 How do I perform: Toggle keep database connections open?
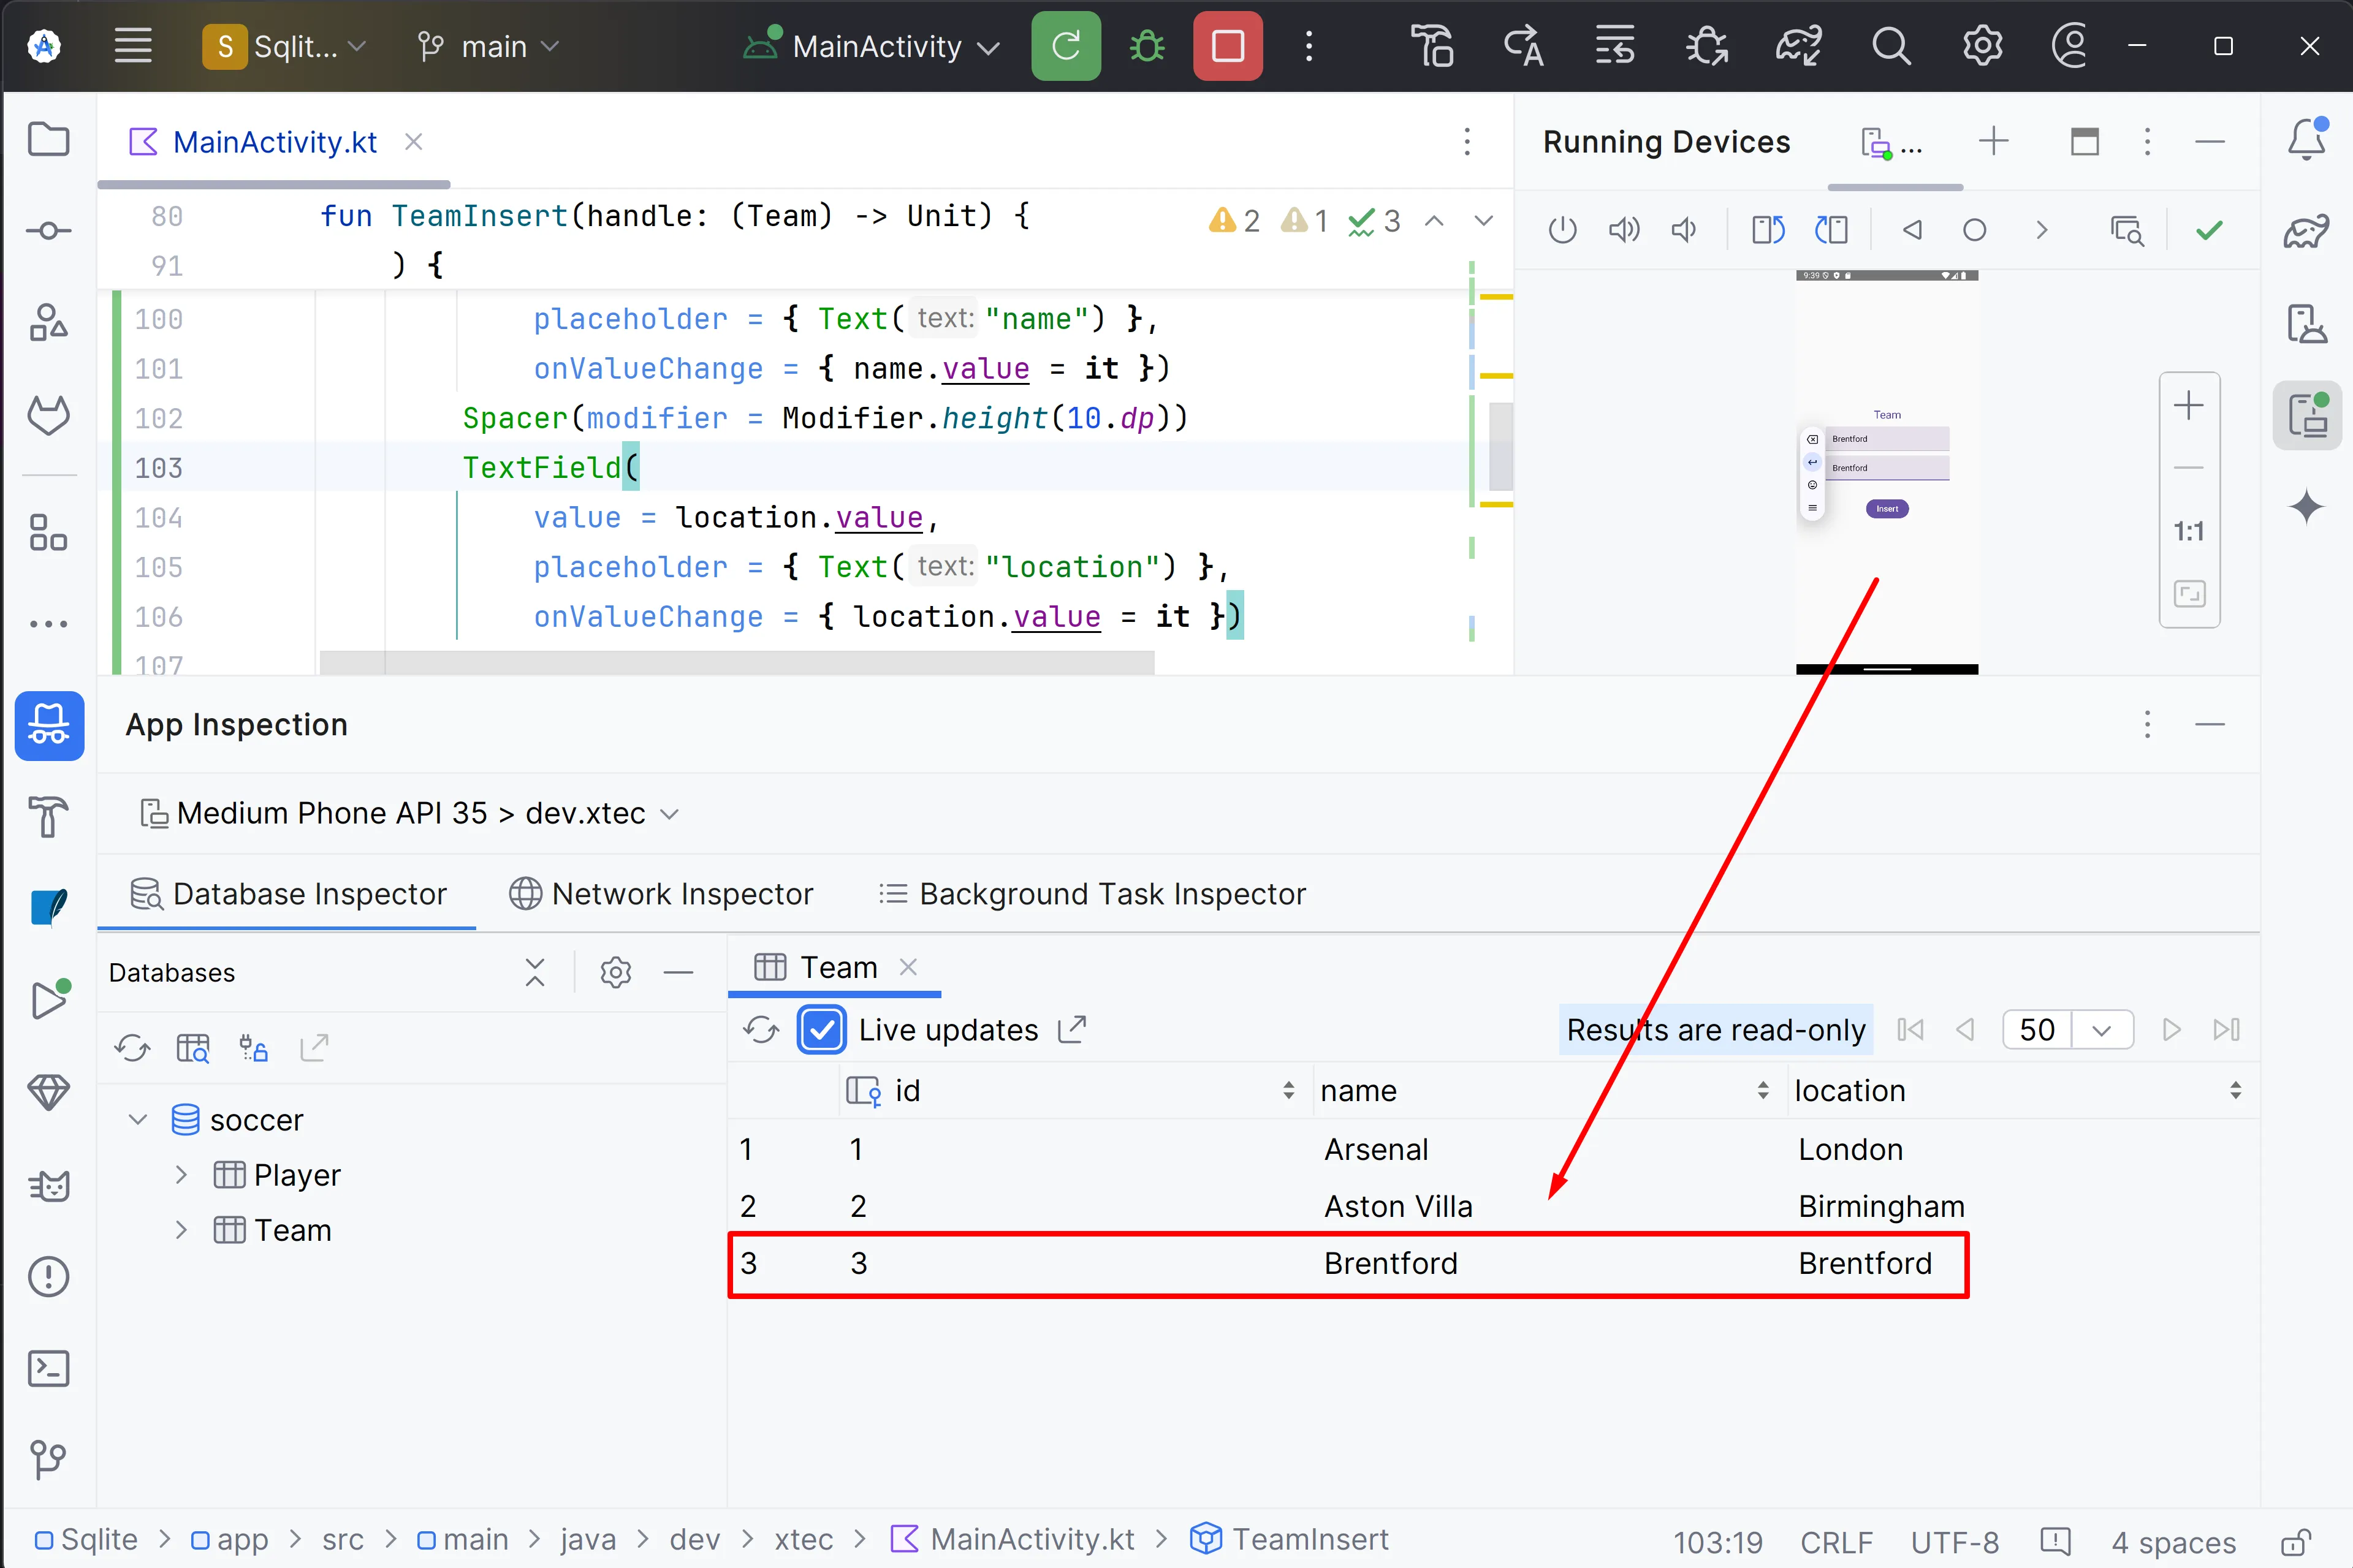point(253,1048)
